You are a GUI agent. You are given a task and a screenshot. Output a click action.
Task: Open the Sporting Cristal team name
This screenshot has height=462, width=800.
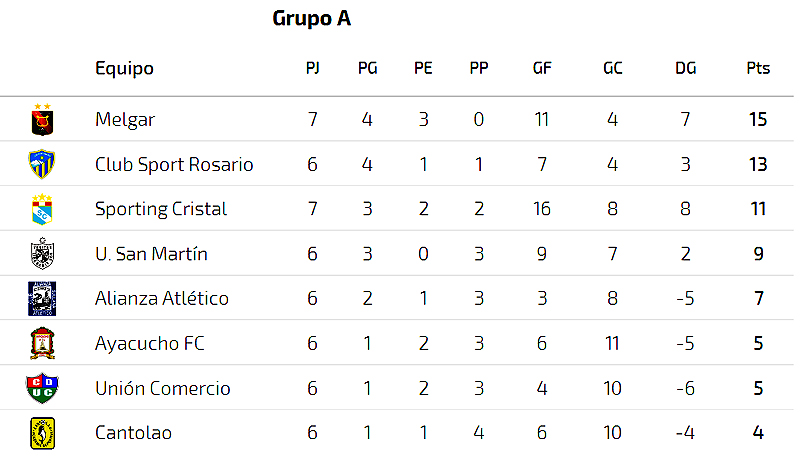(161, 209)
